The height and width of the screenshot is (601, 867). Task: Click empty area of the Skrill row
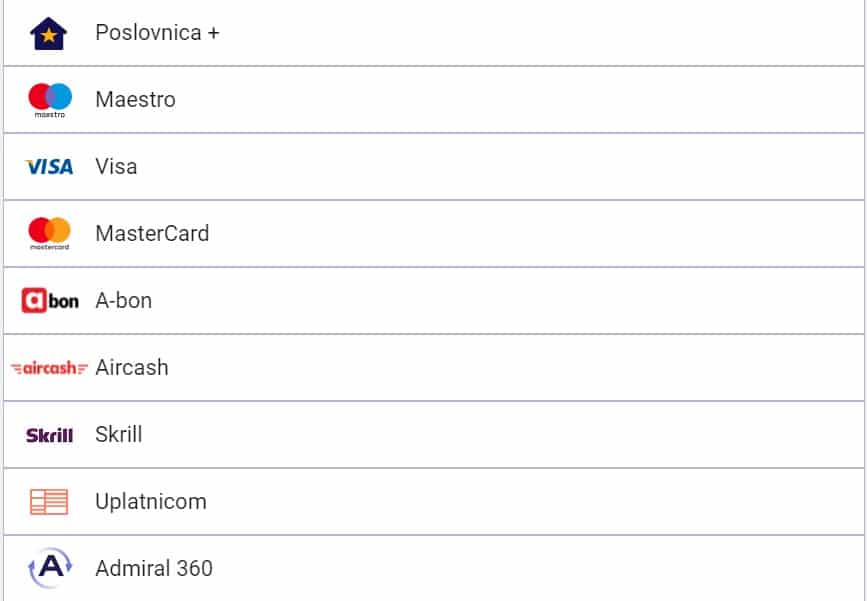click(498, 435)
